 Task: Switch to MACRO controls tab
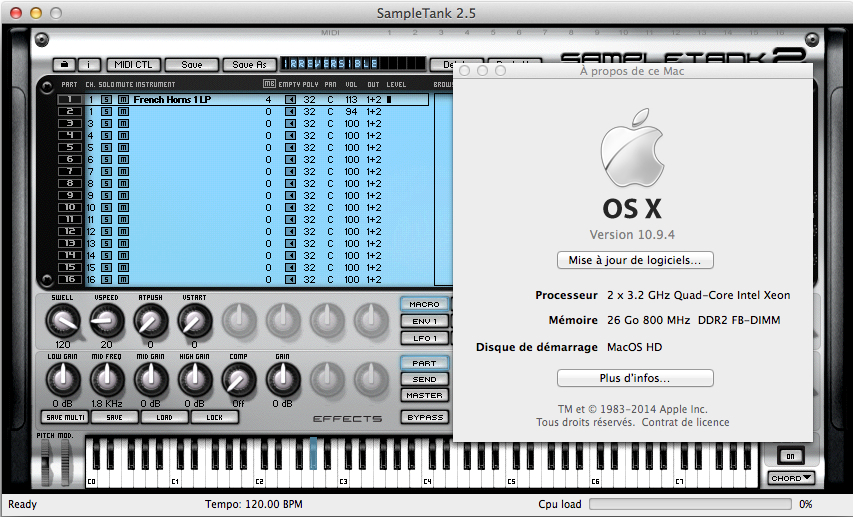point(425,304)
